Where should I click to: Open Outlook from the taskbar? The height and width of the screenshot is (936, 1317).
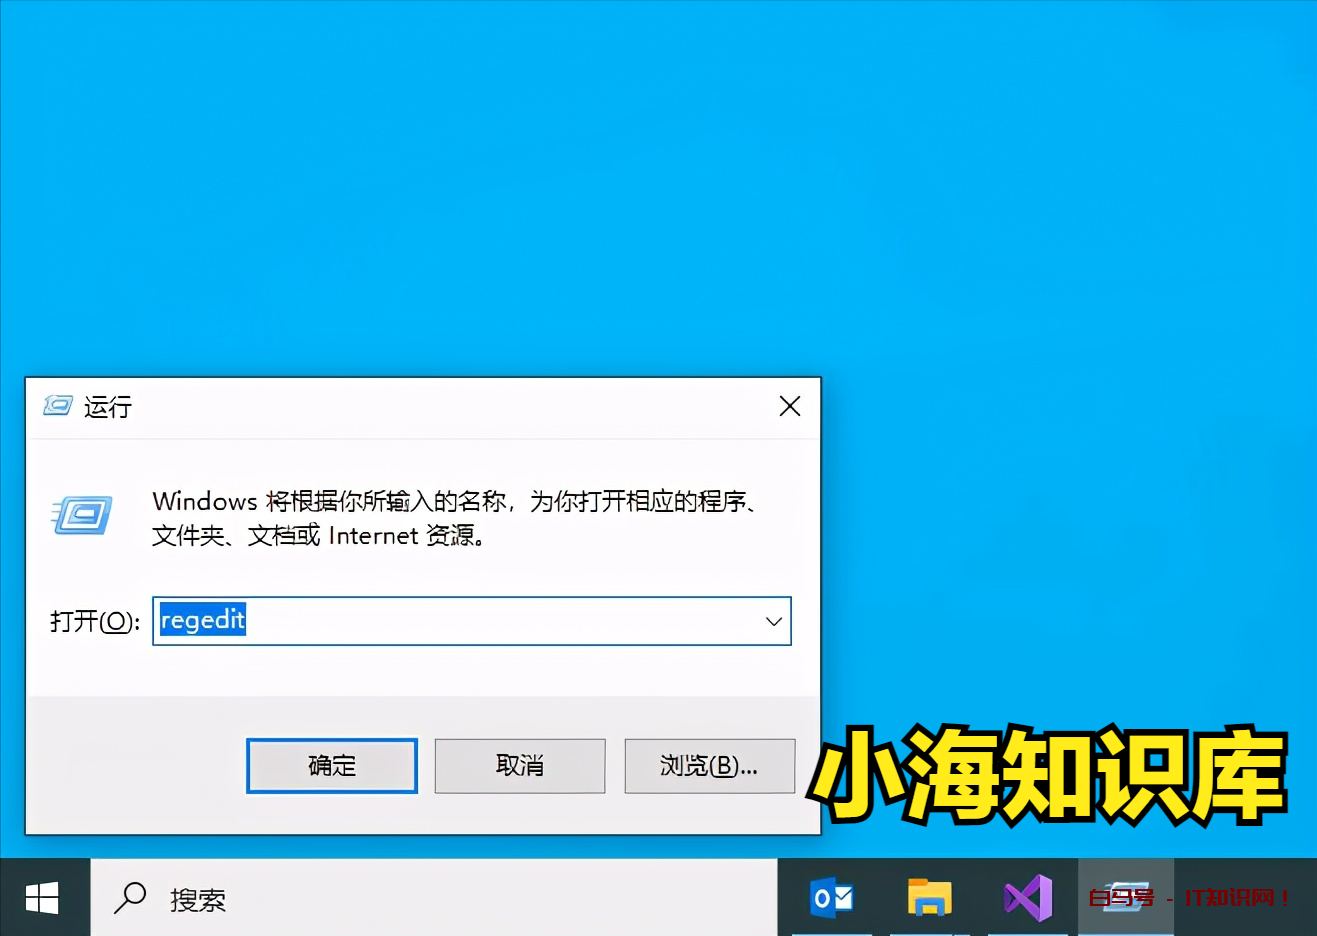click(x=831, y=898)
